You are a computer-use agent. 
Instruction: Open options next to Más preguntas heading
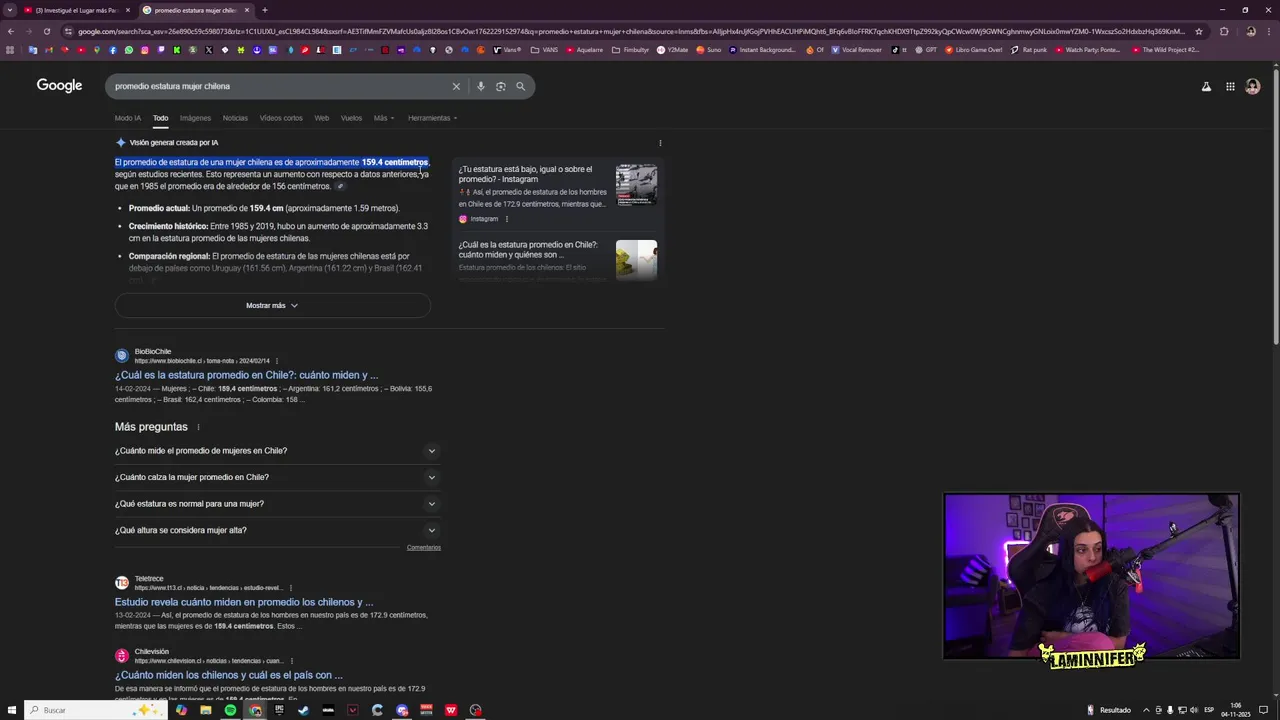[198, 427]
